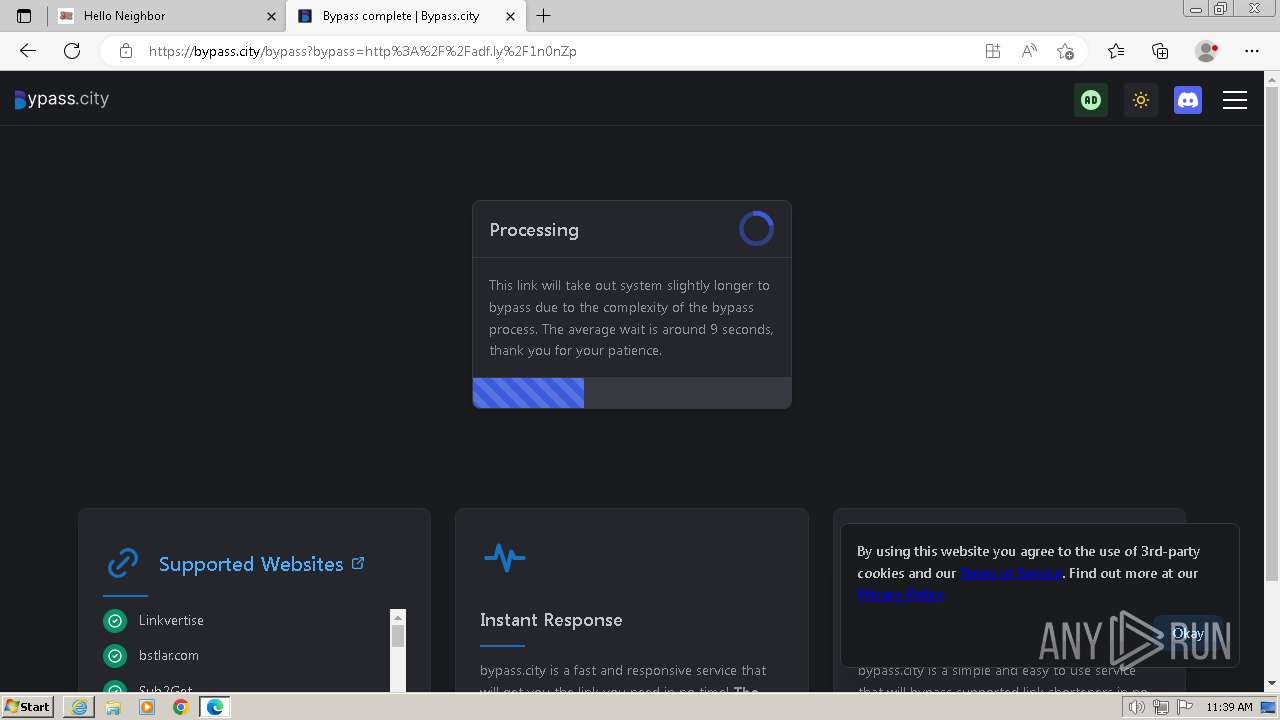Click the Processing spinner icon
Screen dimensions: 1280x720
tap(756, 229)
